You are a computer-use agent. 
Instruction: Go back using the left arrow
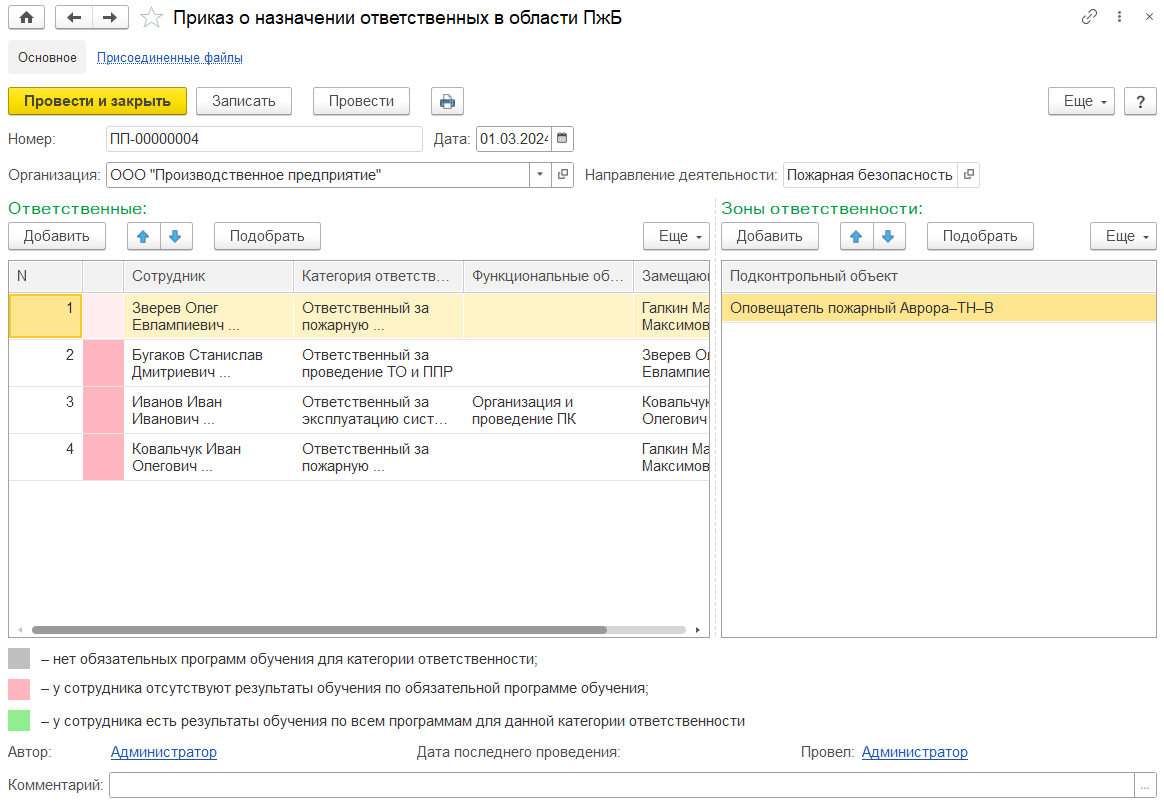[74, 18]
